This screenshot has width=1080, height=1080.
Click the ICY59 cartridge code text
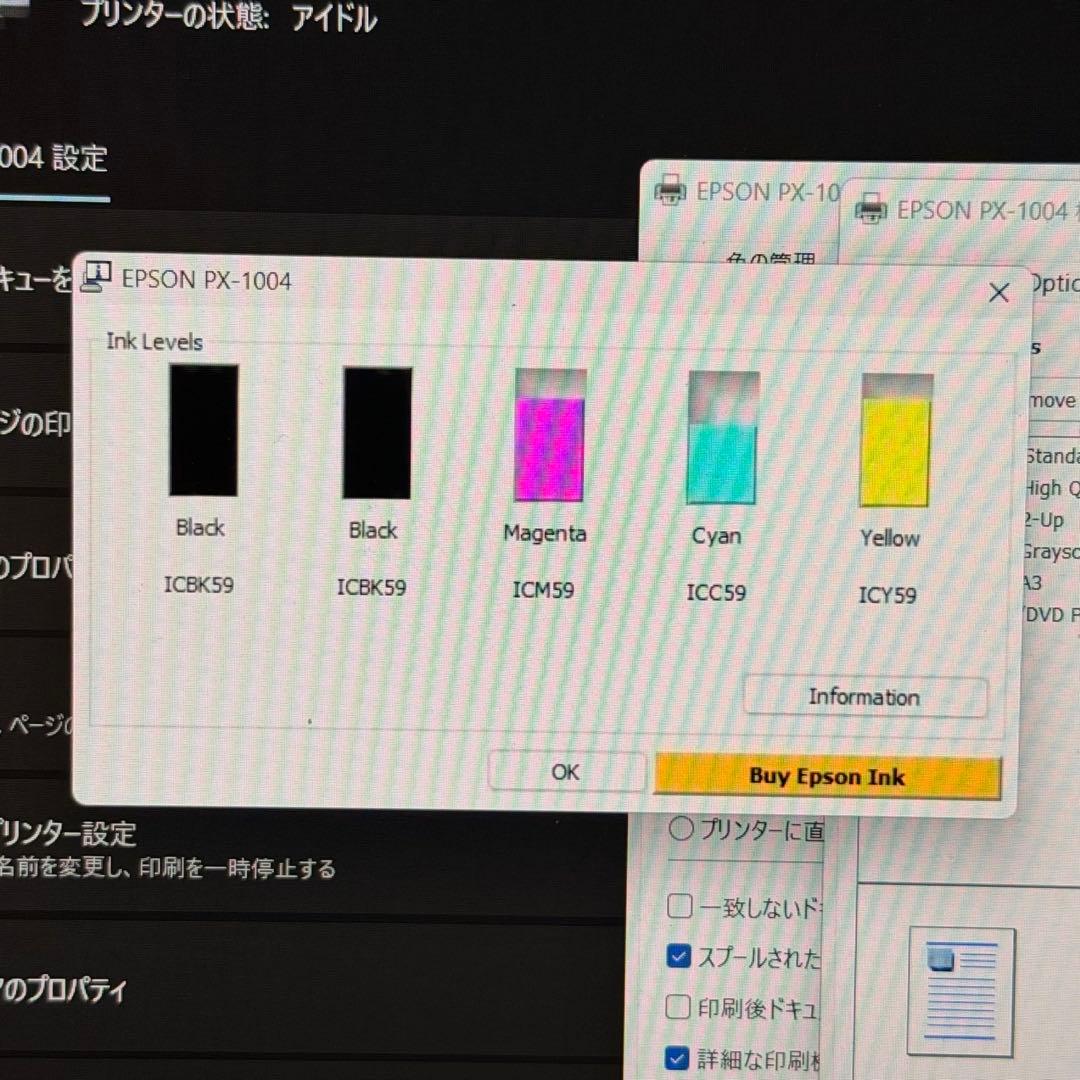(888, 595)
